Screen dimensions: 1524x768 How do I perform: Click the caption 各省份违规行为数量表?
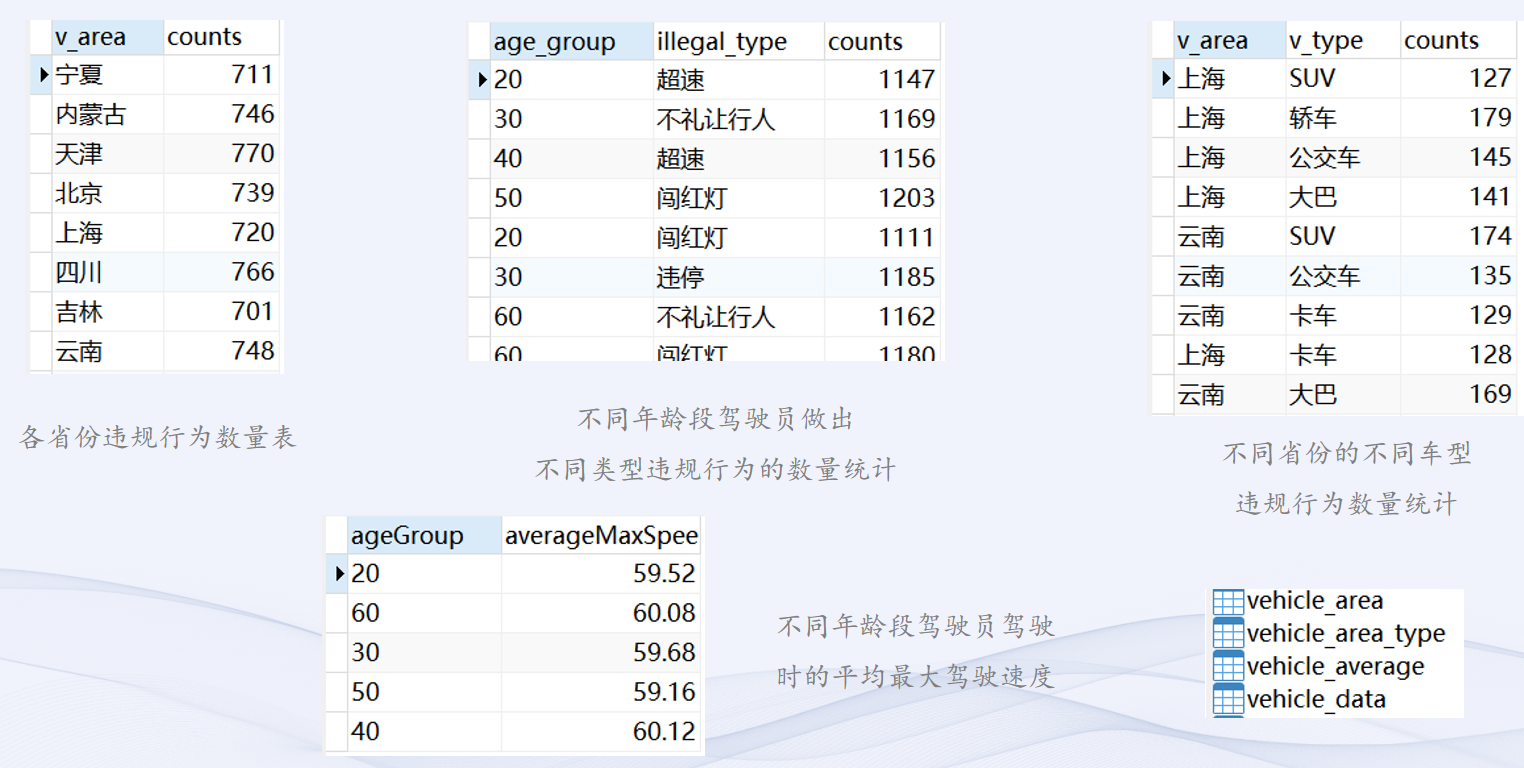(x=158, y=437)
